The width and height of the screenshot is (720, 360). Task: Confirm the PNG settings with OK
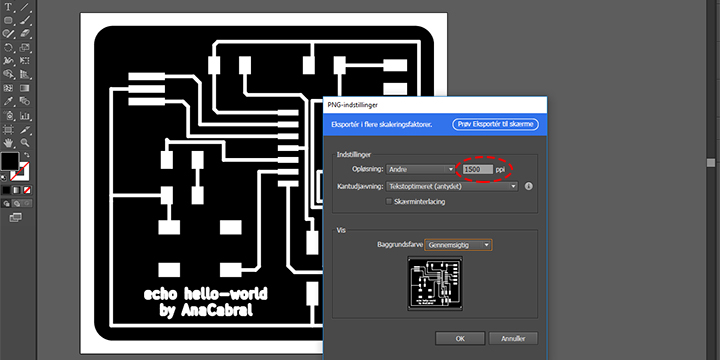460,339
